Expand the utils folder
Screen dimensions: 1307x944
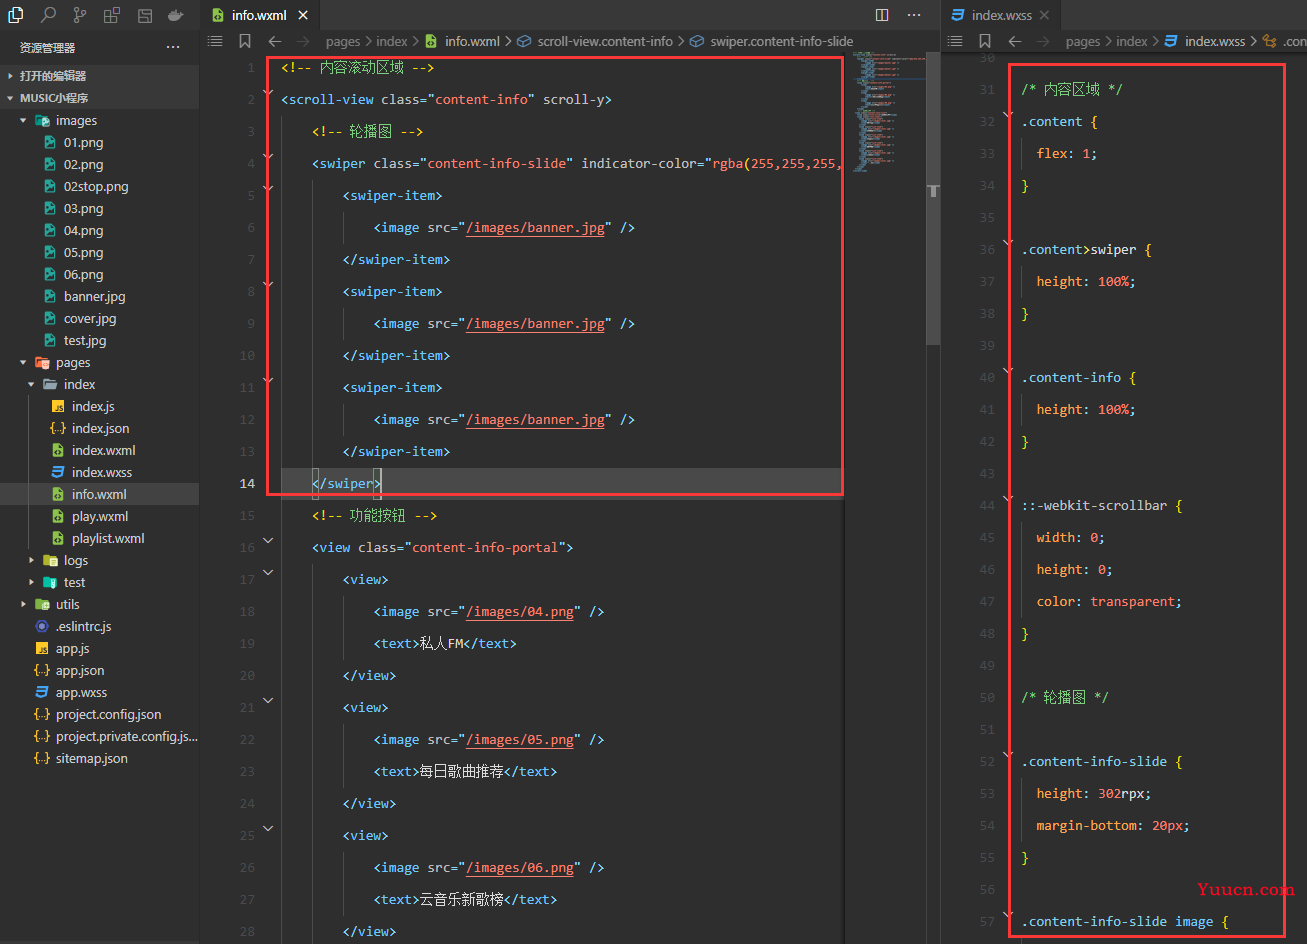click(x=23, y=604)
